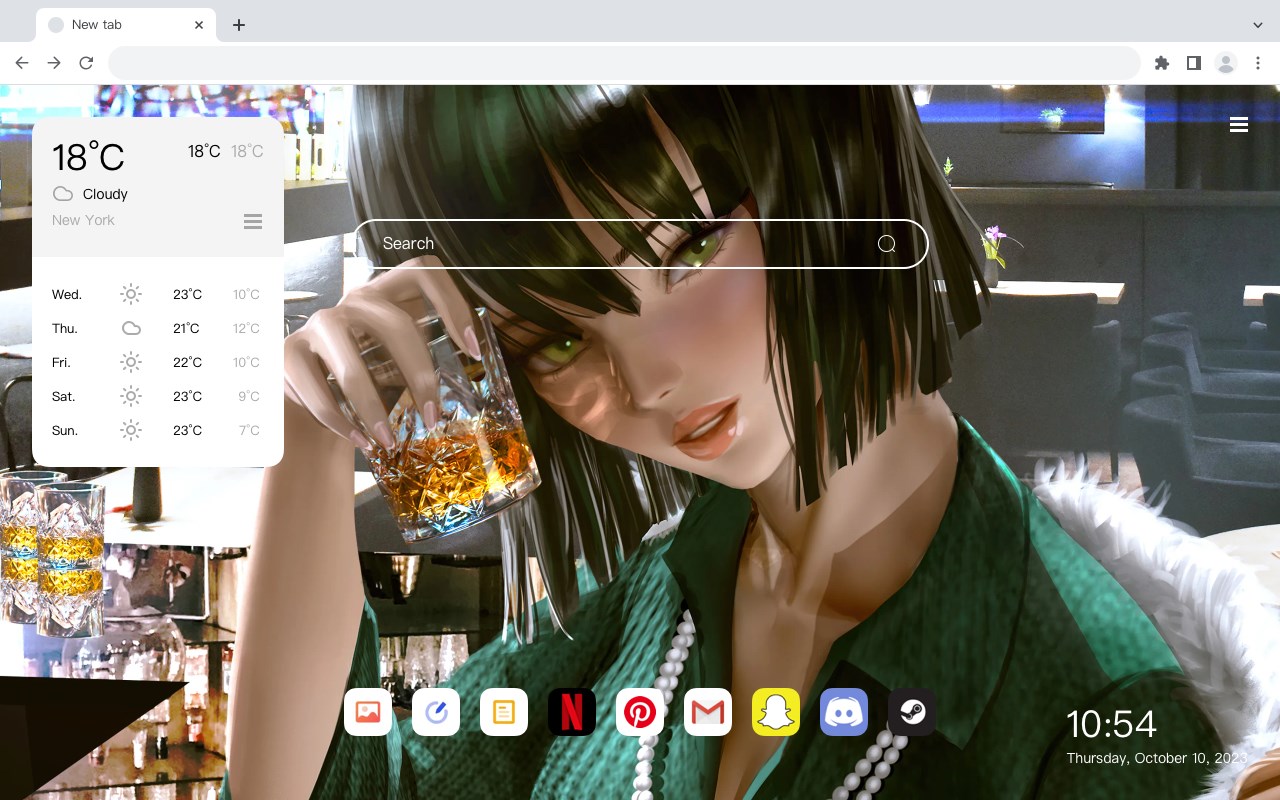Select the Sat. forecast row label
The image size is (1280, 800).
(64, 397)
